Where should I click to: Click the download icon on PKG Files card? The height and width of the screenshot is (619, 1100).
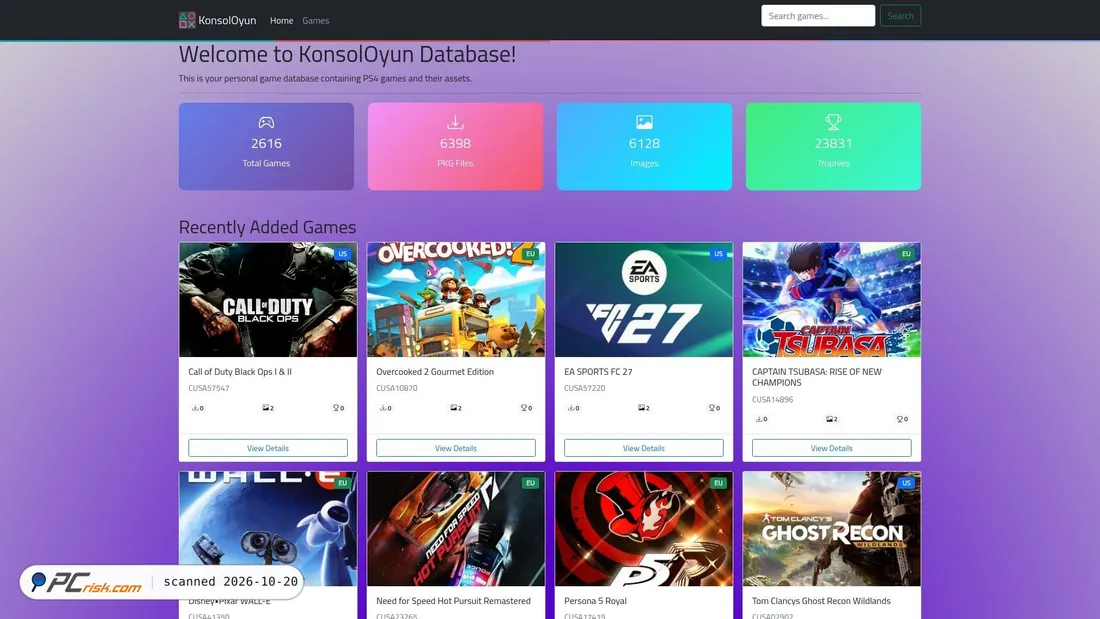point(455,122)
